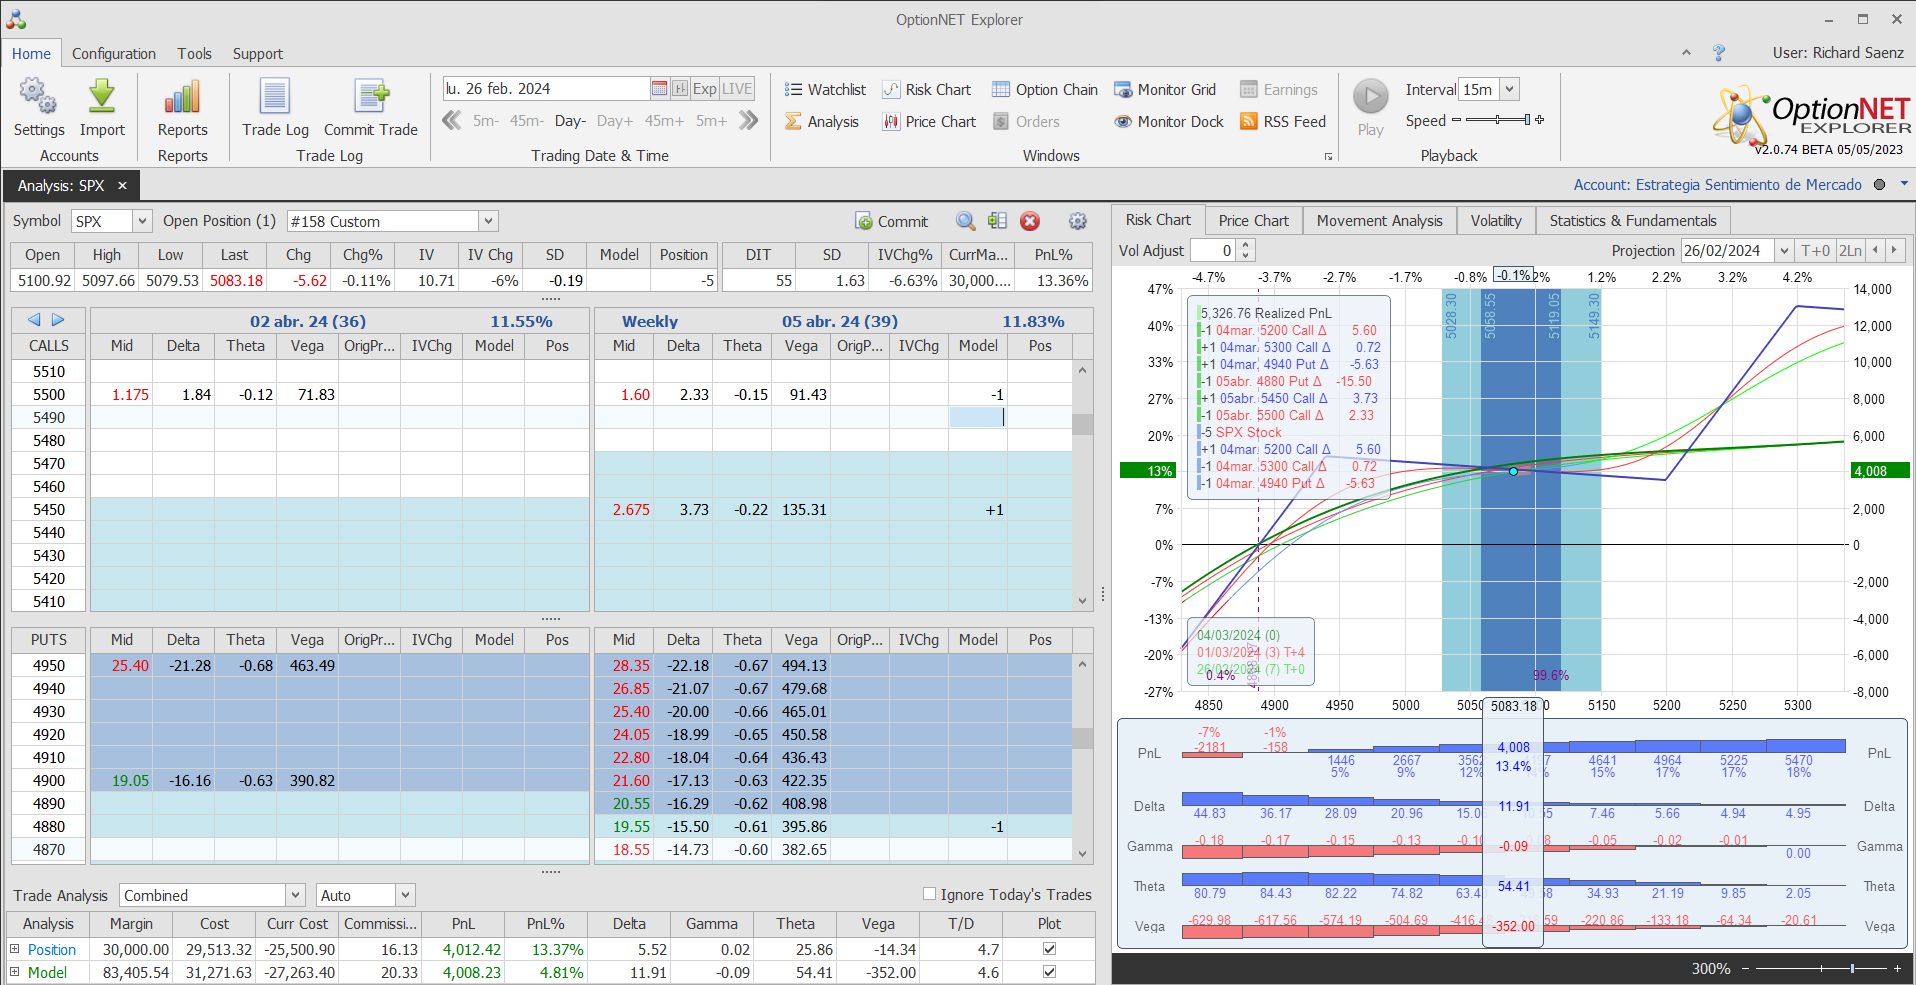Click the red delete position icon
The width and height of the screenshot is (1916, 985).
point(1030,222)
